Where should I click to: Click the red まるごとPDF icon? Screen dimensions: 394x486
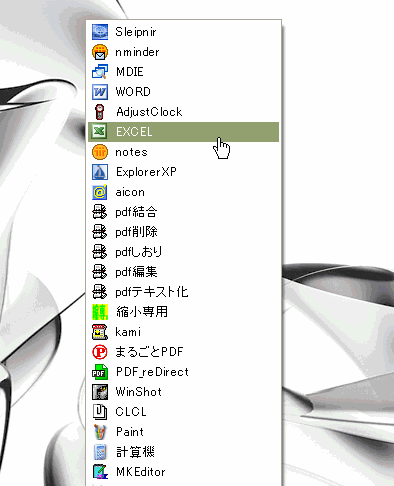[100, 352]
